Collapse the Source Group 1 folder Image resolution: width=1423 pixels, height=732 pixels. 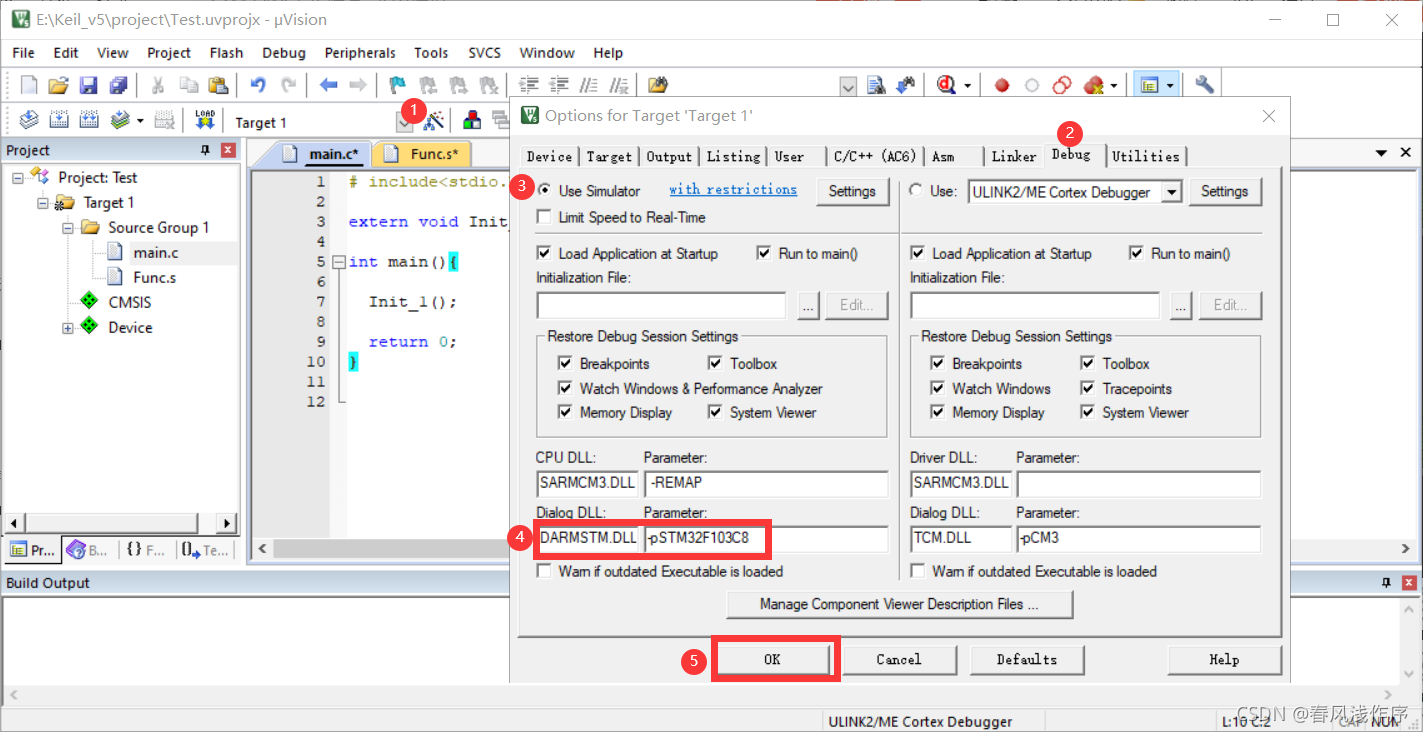(x=68, y=228)
